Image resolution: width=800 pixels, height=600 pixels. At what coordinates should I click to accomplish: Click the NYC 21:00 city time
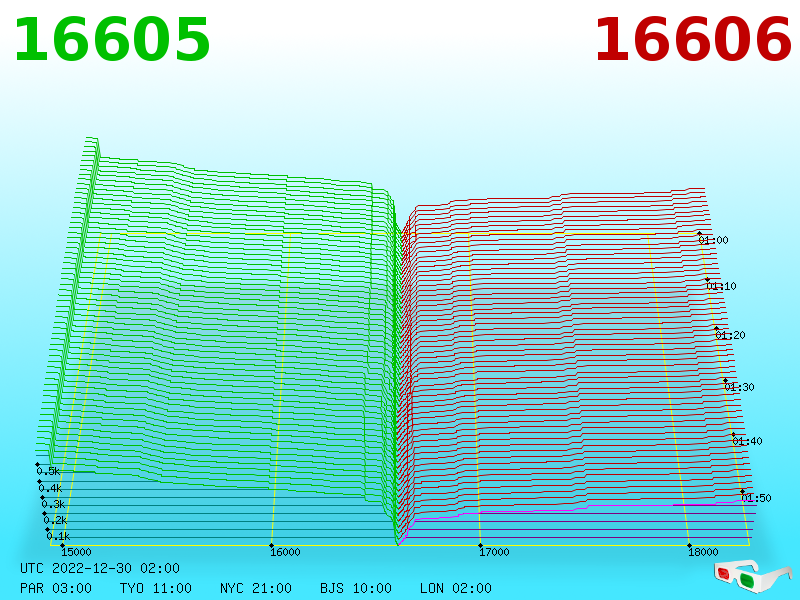pyautogui.click(x=256, y=588)
